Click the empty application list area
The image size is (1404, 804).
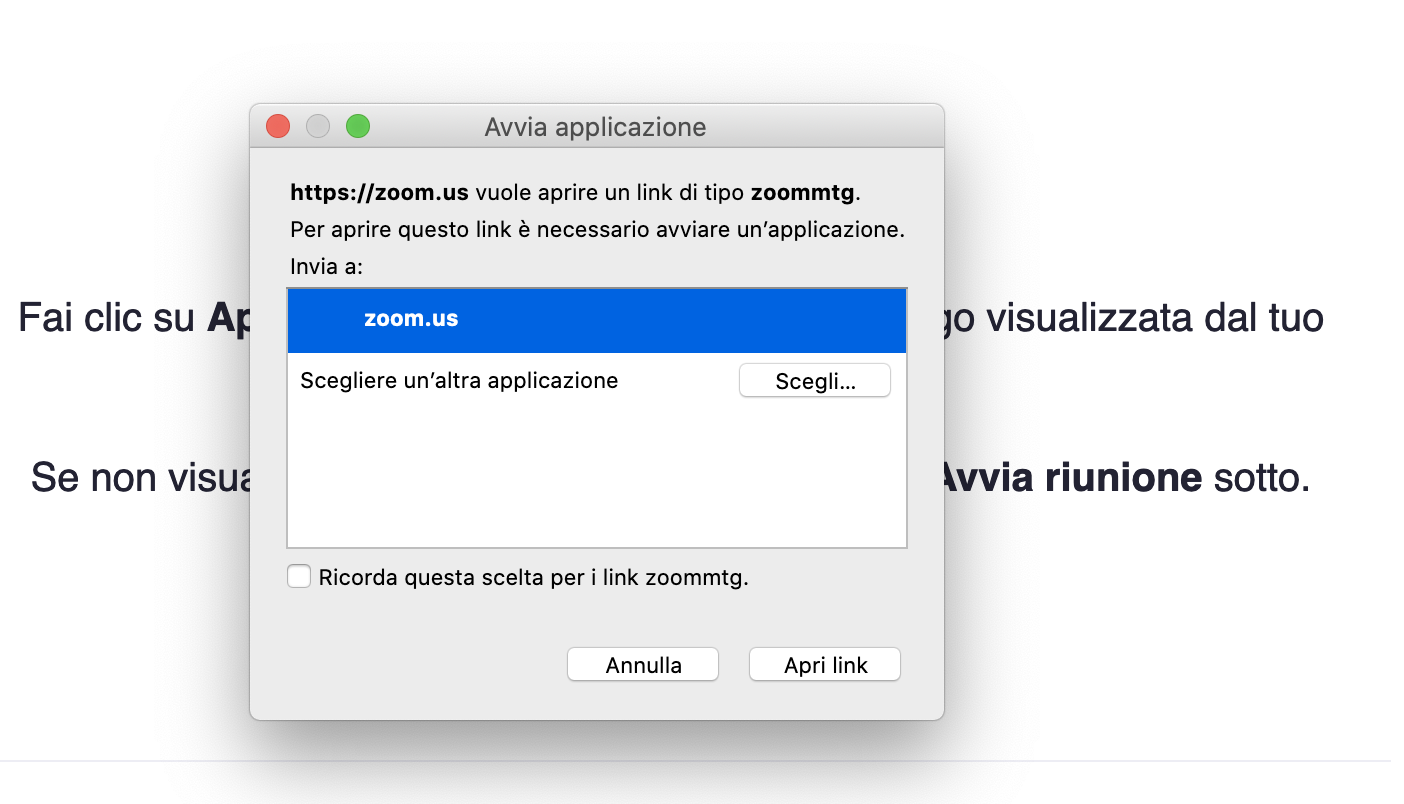pyautogui.click(x=597, y=478)
